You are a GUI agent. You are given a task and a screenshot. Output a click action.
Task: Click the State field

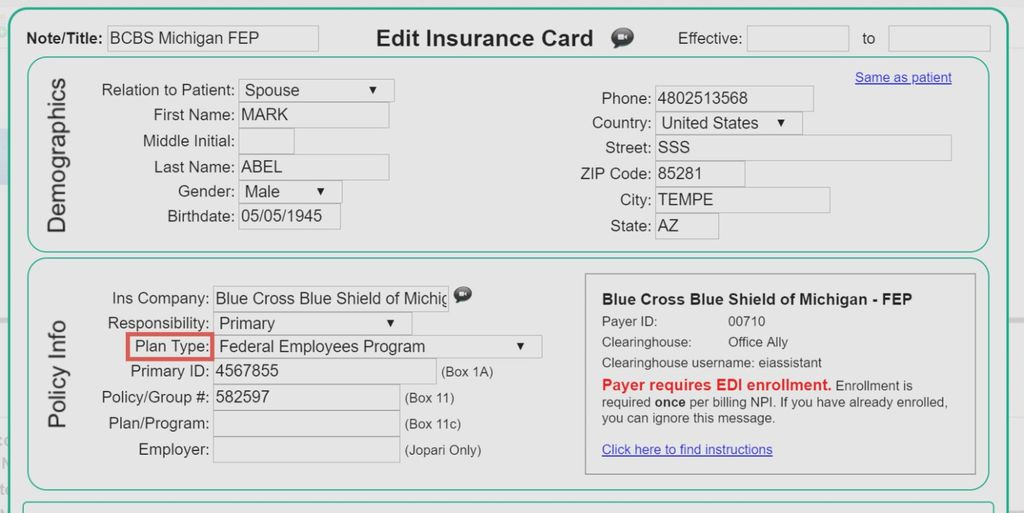click(687, 226)
